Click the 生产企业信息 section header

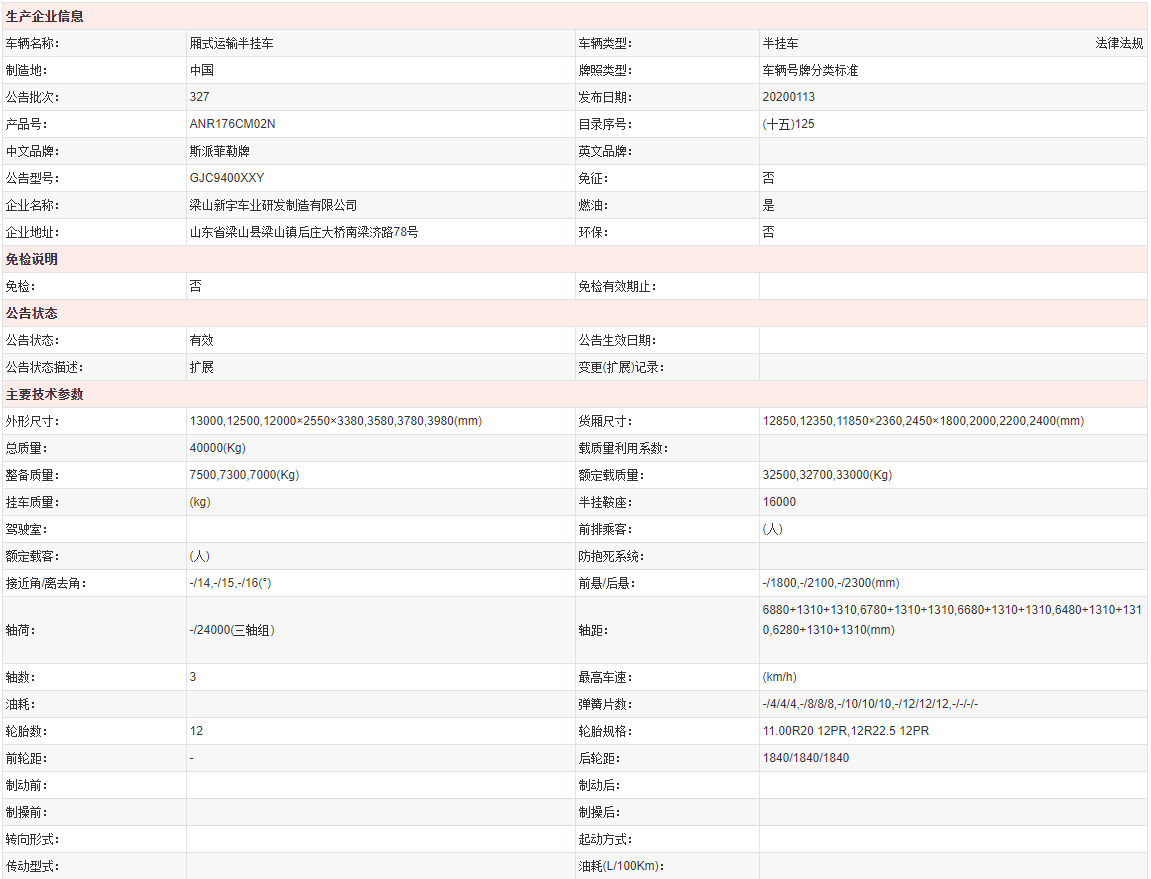45,16
